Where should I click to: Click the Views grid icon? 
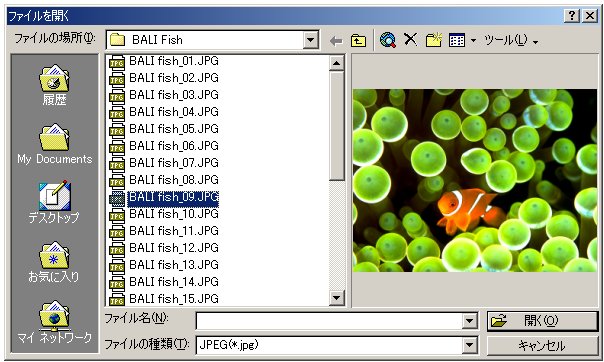click(x=457, y=40)
